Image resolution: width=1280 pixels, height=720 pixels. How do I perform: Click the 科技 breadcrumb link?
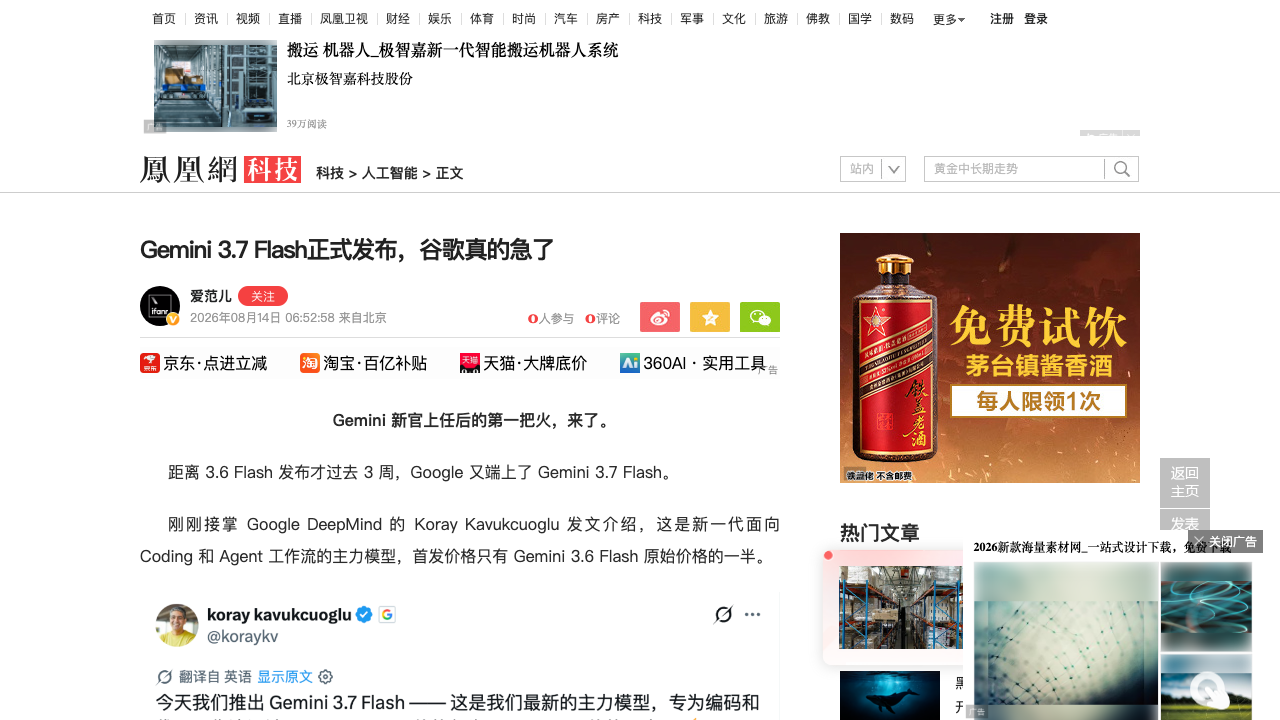click(x=330, y=173)
